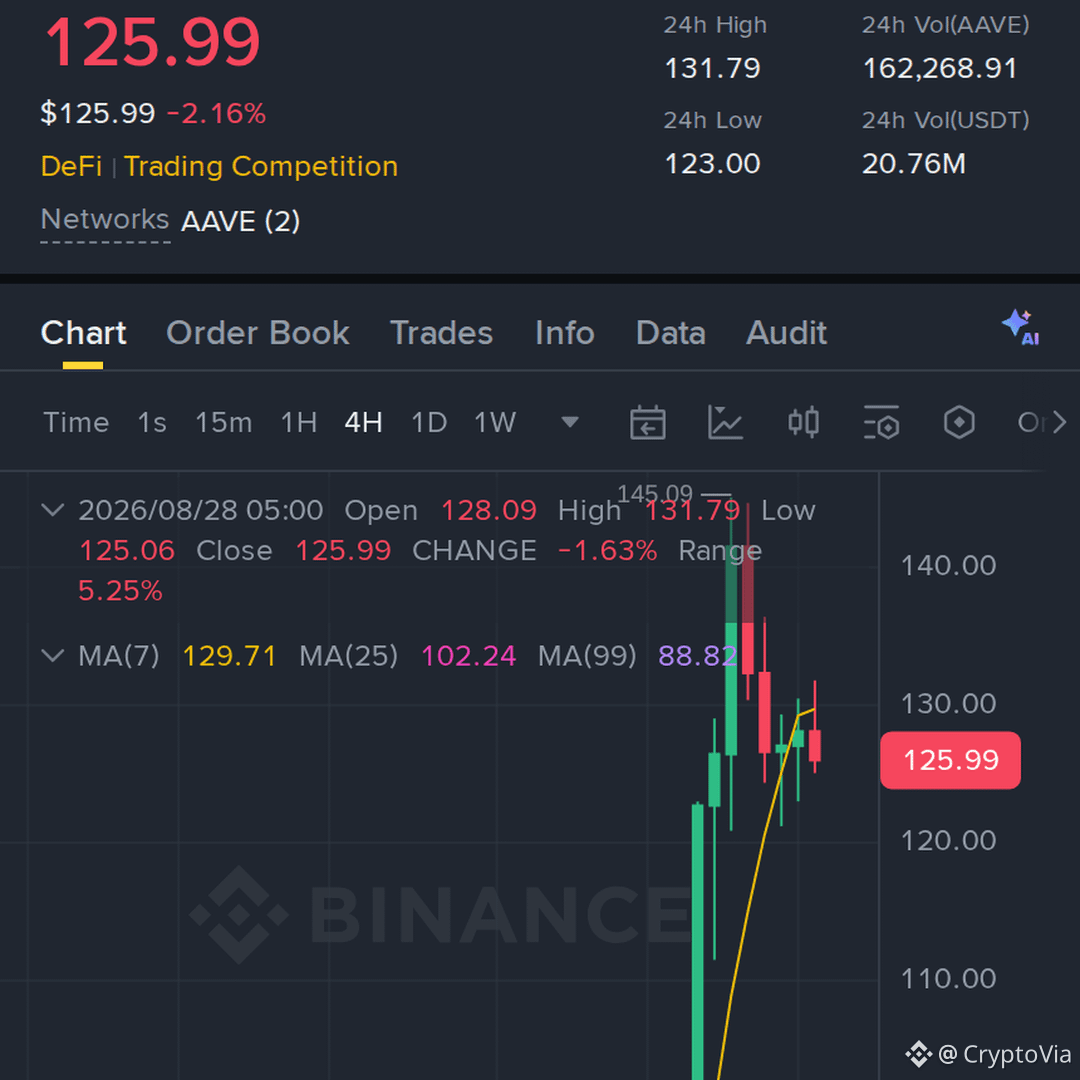Image resolution: width=1080 pixels, height=1080 pixels.
Task: Open the Audit tab
Action: pyautogui.click(x=787, y=333)
